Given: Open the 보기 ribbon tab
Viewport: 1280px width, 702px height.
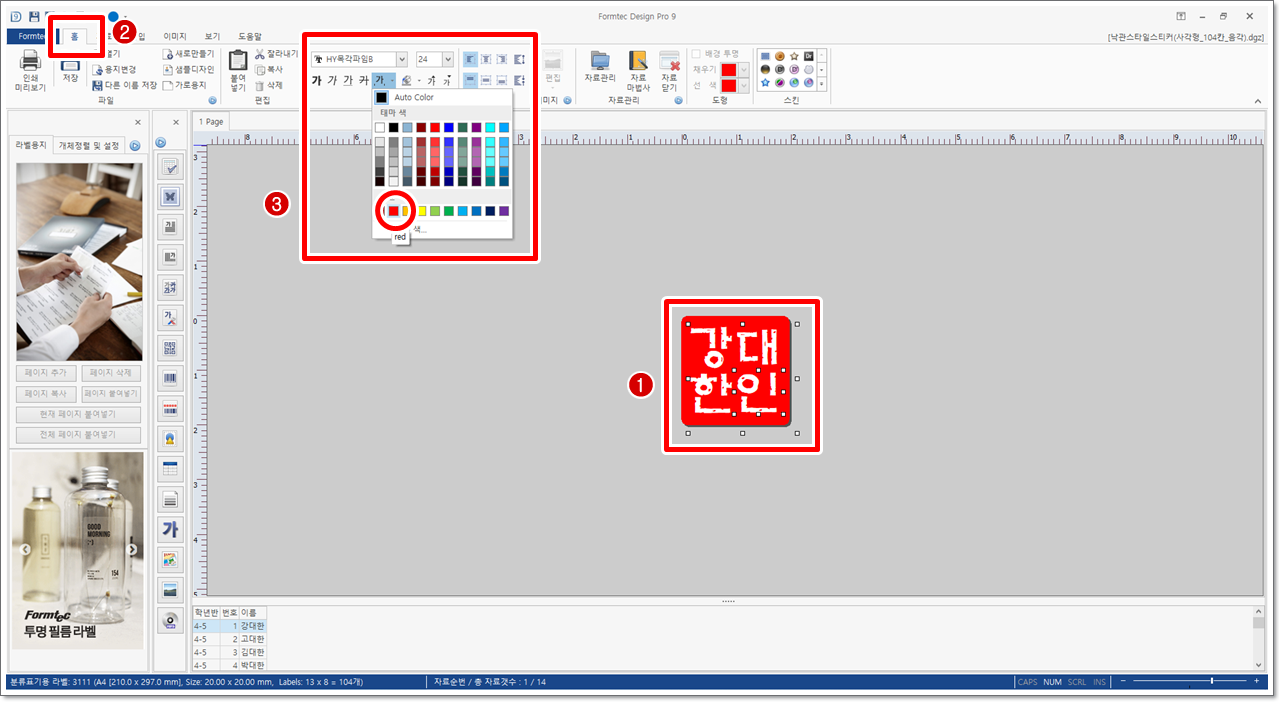Looking at the screenshot, I should [x=212, y=36].
